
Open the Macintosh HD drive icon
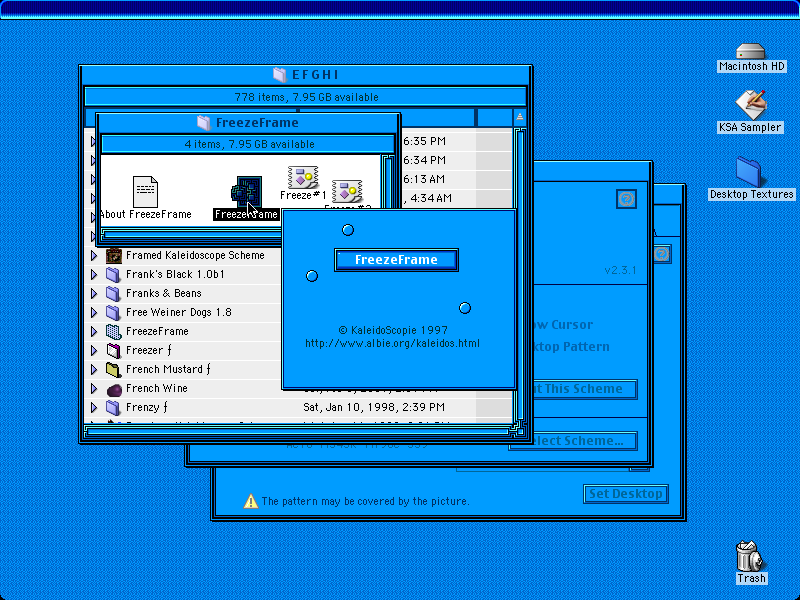point(750,52)
